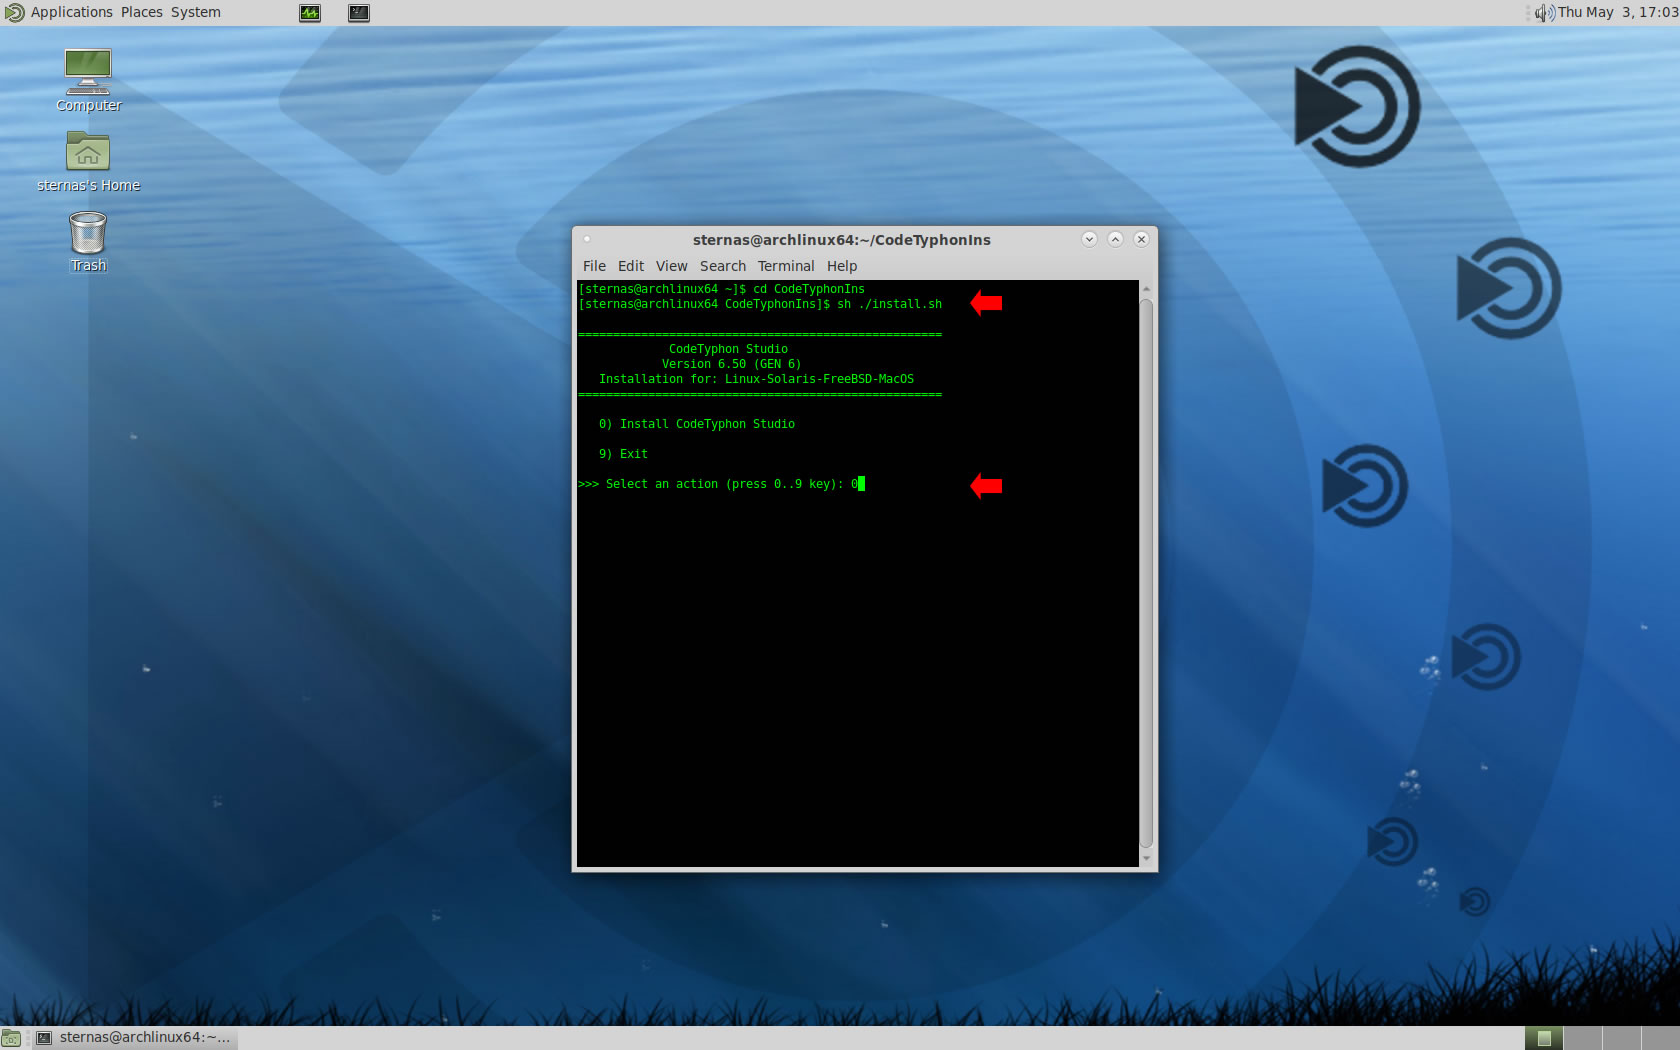Open the terminal View menu

click(x=672, y=266)
